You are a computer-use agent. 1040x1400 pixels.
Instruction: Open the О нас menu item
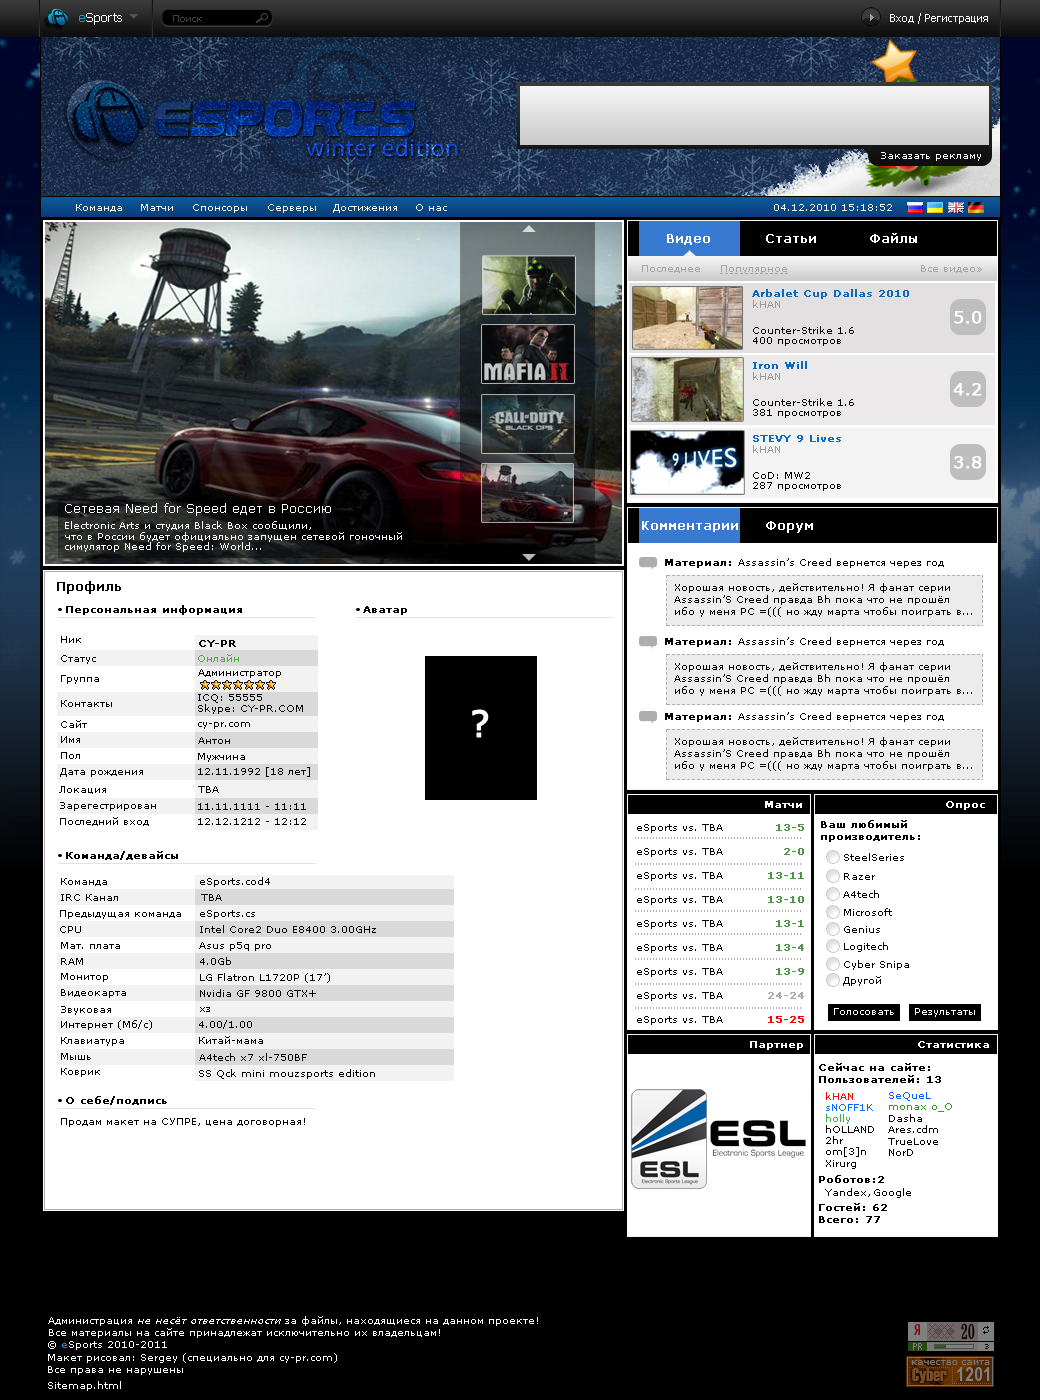432,208
